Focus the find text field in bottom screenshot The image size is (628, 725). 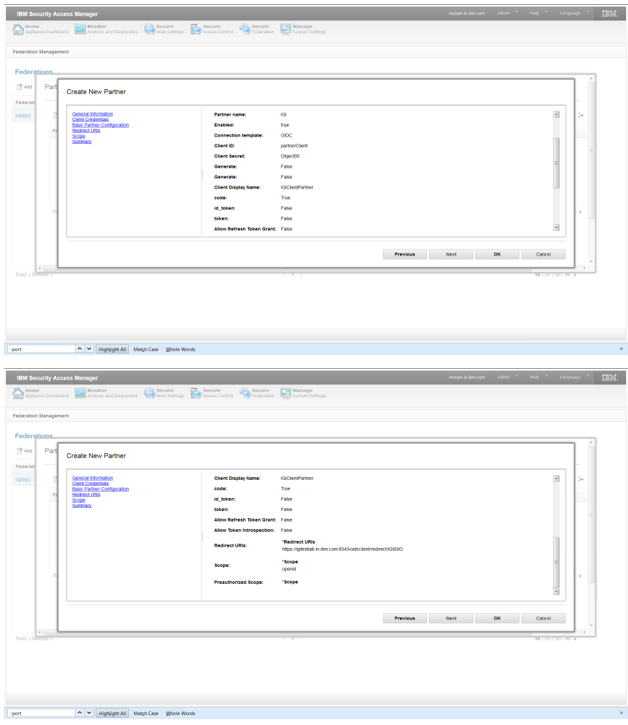click(42, 713)
